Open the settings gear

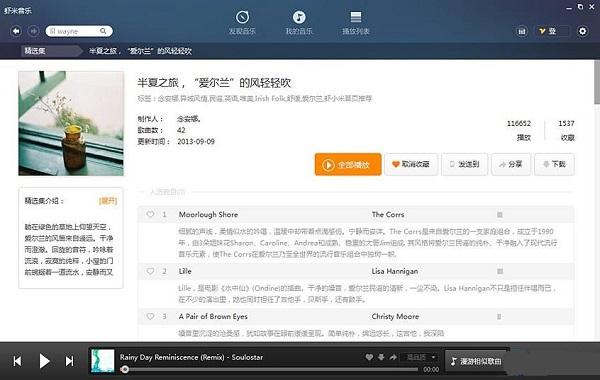(x=582, y=31)
